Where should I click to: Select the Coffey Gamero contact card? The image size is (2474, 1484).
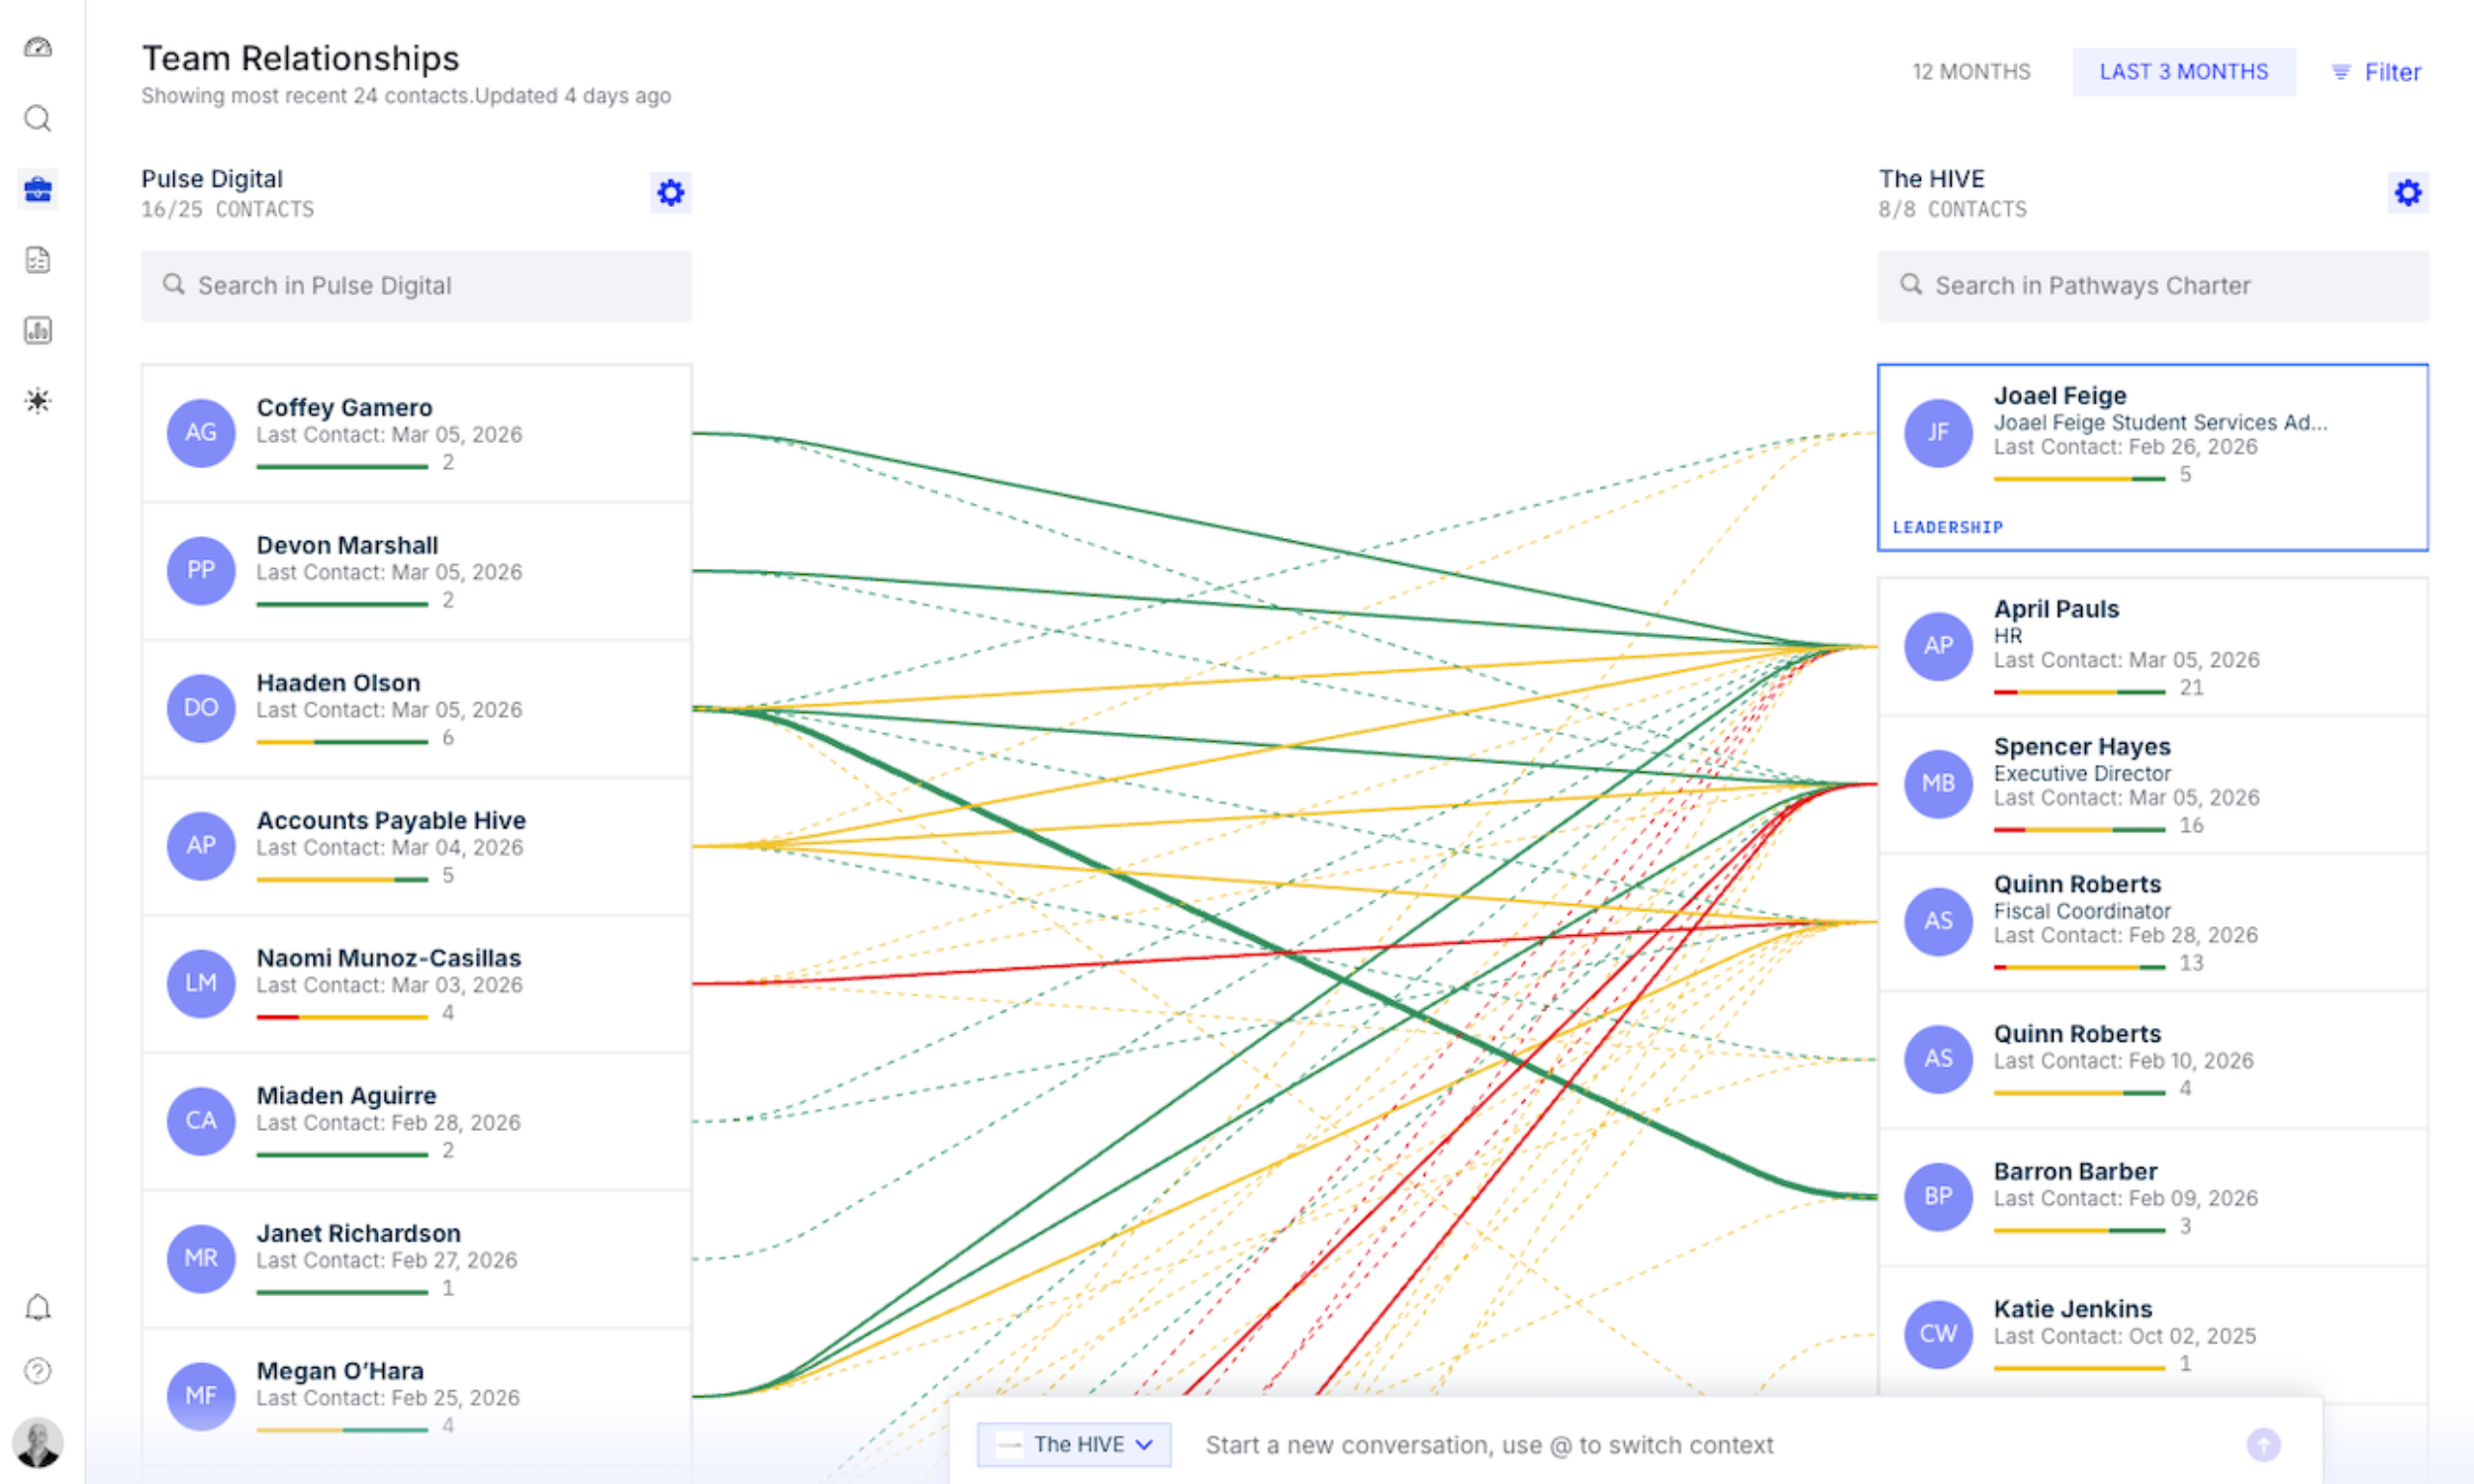[x=416, y=433]
